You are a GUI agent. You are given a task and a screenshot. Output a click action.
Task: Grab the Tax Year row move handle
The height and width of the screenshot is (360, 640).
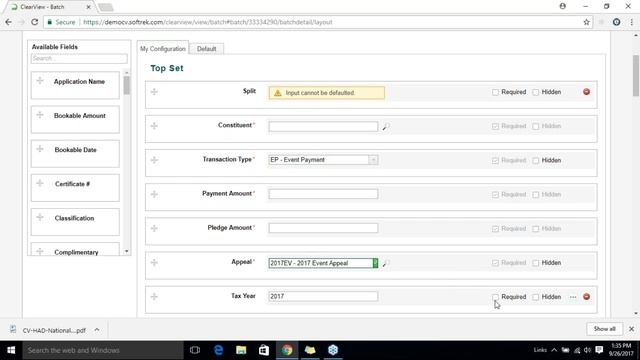[x=154, y=297]
